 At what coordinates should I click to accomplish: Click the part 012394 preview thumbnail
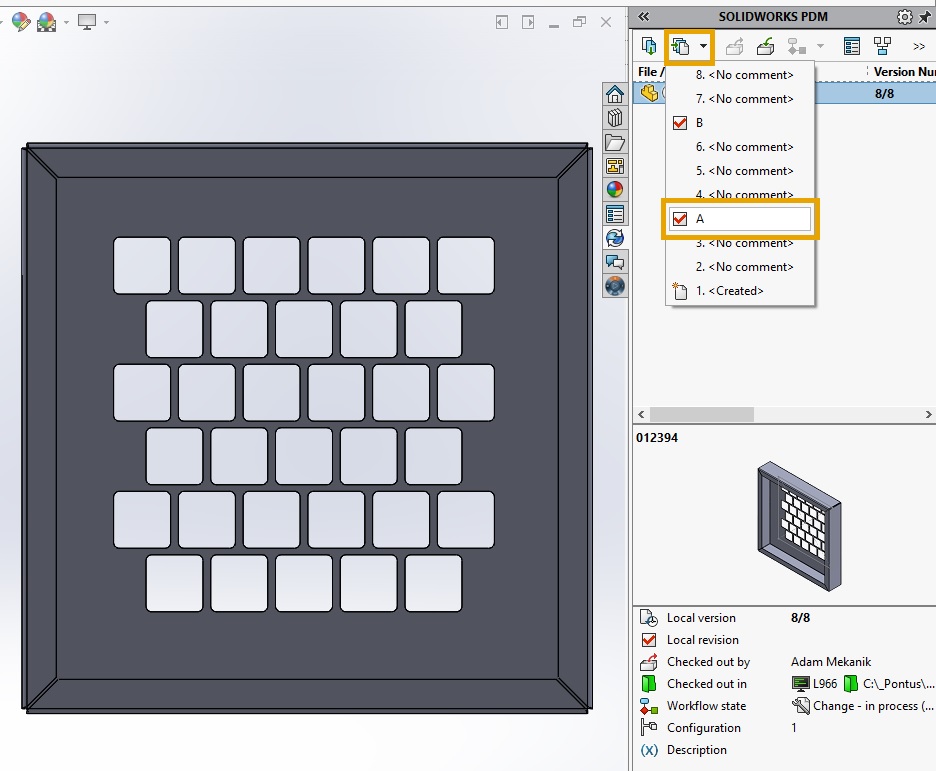(x=801, y=524)
